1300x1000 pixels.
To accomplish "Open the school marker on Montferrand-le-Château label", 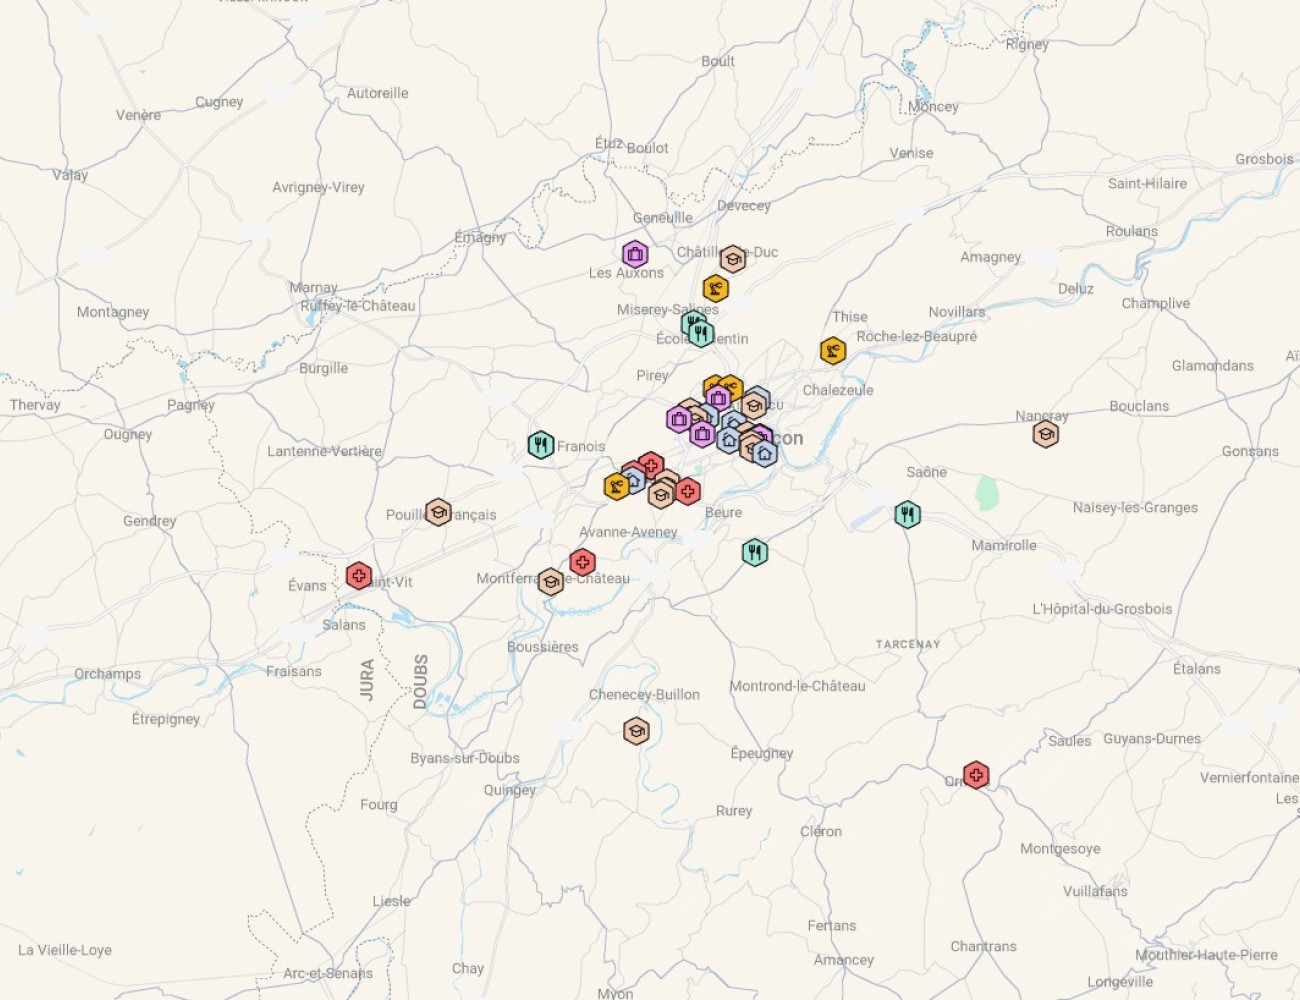I will pos(551,581).
